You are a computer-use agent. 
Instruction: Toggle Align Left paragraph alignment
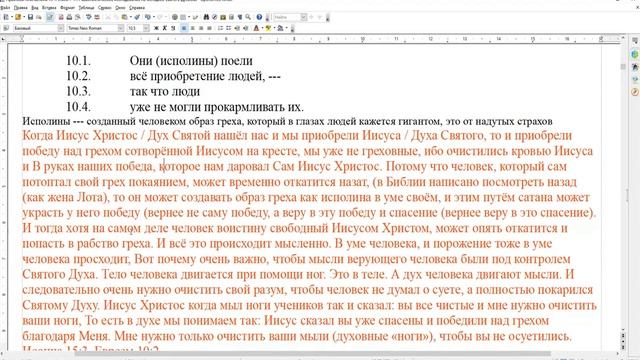(x=184, y=28)
